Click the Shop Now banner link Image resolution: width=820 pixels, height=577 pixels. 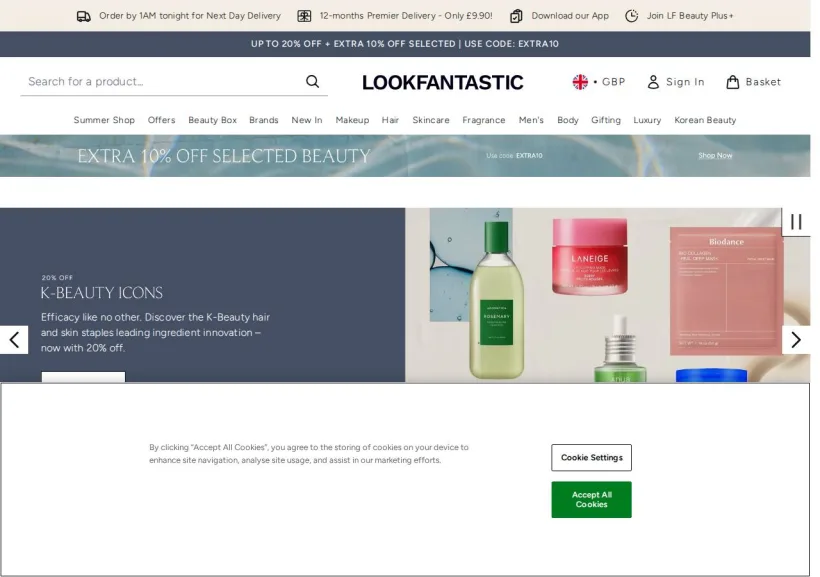[x=715, y=156]
